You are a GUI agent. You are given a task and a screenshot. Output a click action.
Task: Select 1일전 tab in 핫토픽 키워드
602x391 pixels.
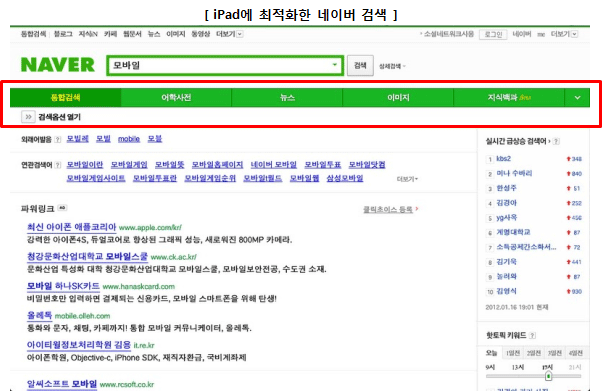513,353
